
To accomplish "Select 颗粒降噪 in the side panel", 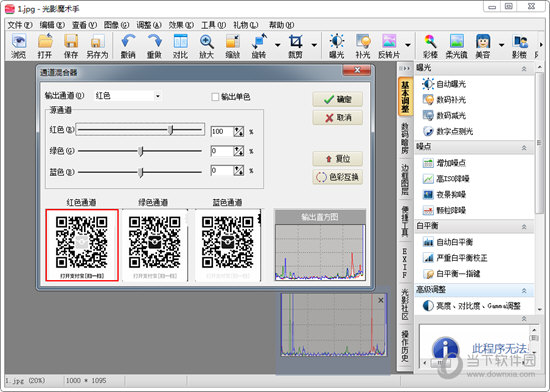I will [x=444, y=210].
